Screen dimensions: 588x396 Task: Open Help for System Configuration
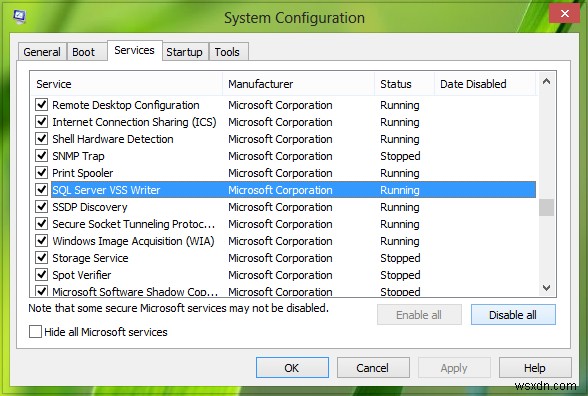coord(535,368)
